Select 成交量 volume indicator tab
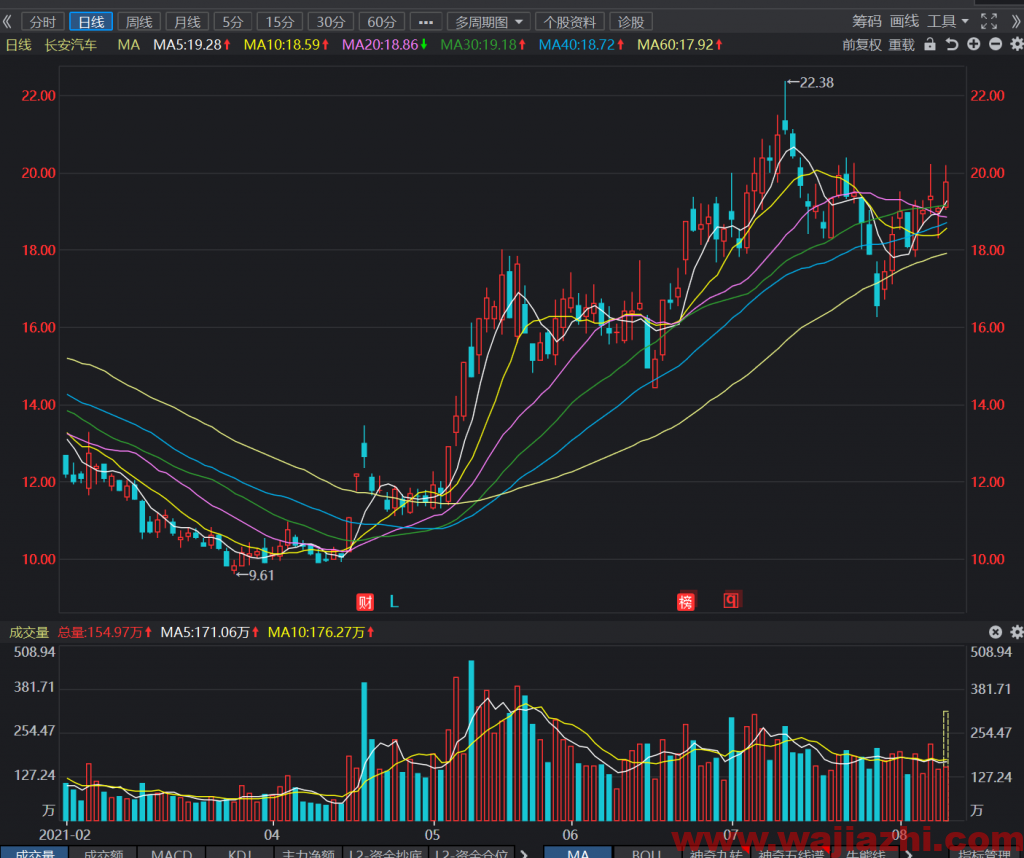 [x=34, y=852]
